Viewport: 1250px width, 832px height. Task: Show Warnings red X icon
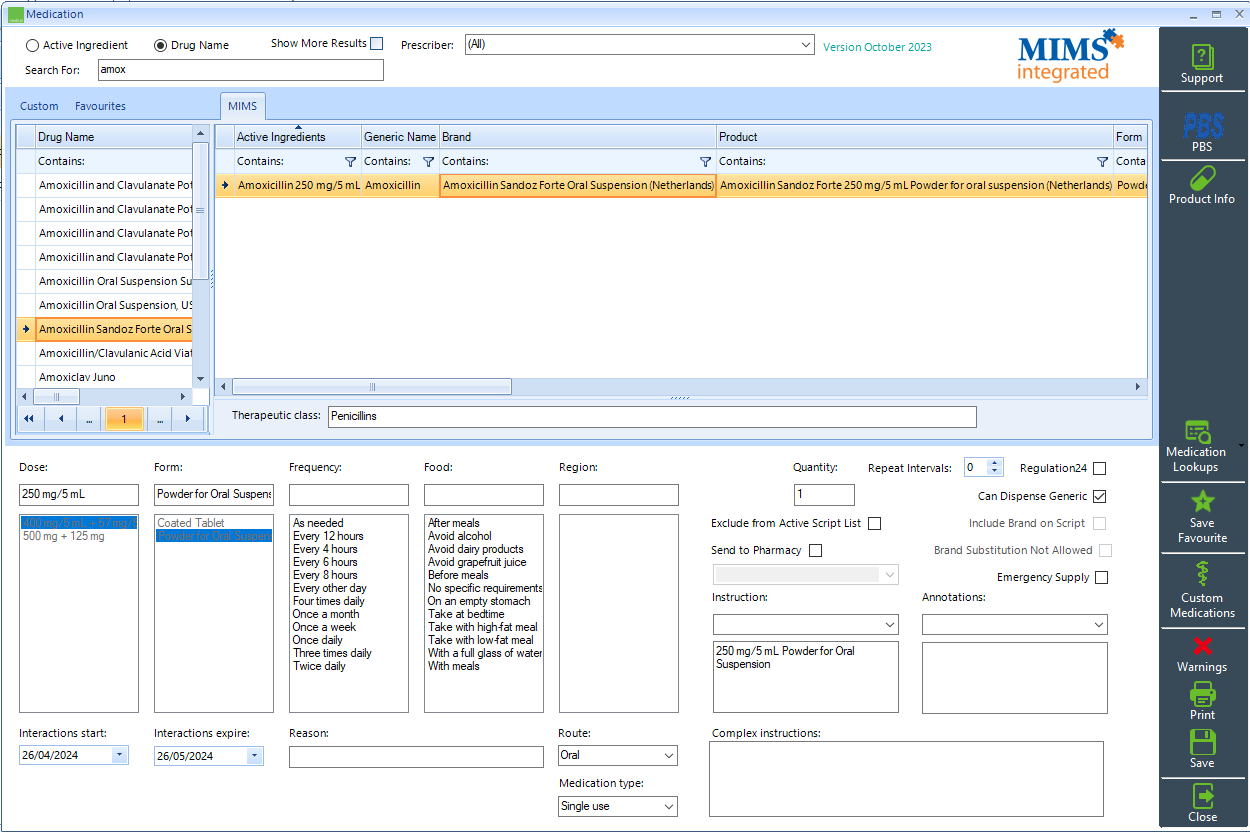pyautogui.click(x=1202, y=646)
